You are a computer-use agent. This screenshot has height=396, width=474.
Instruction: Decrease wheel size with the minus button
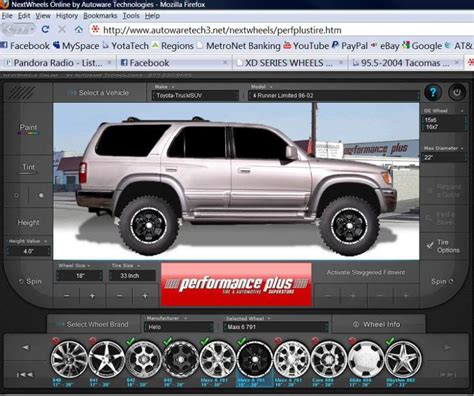(x=67, y=296)
